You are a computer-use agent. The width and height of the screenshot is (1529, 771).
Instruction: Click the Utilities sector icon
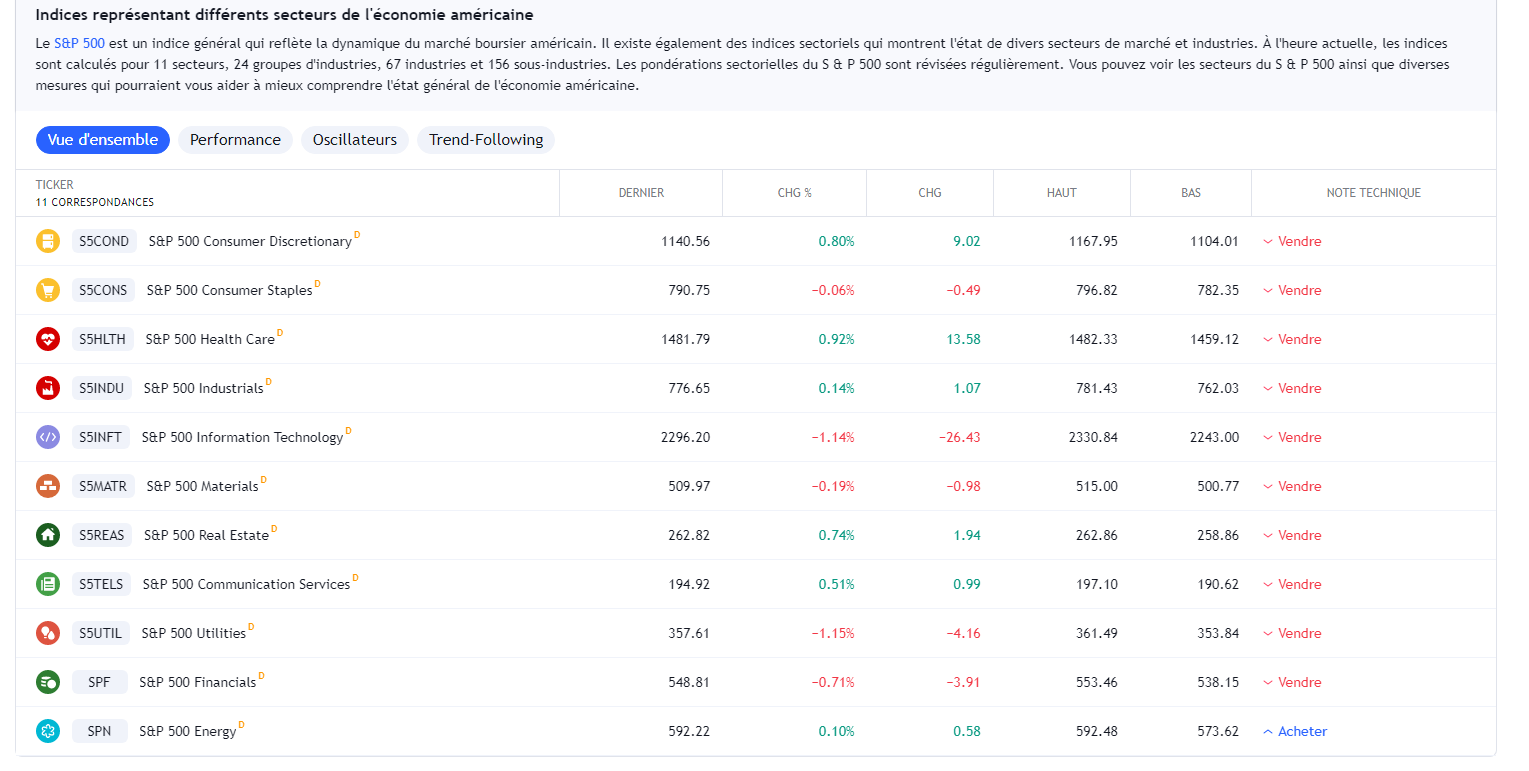[48, 633]
